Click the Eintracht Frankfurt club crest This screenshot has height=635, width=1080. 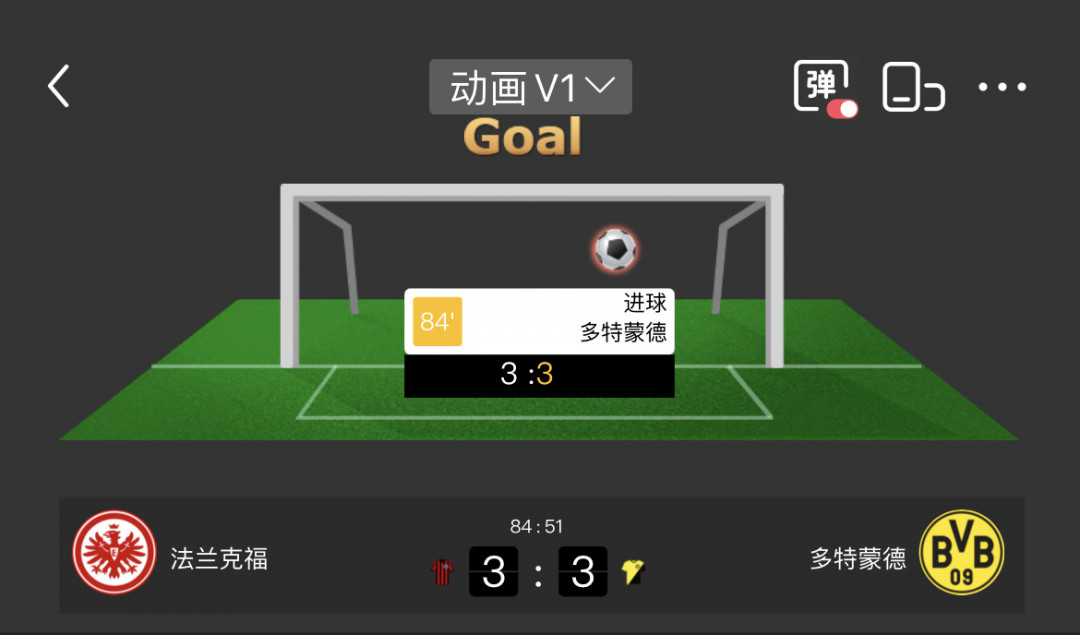[x=114, y=552]
